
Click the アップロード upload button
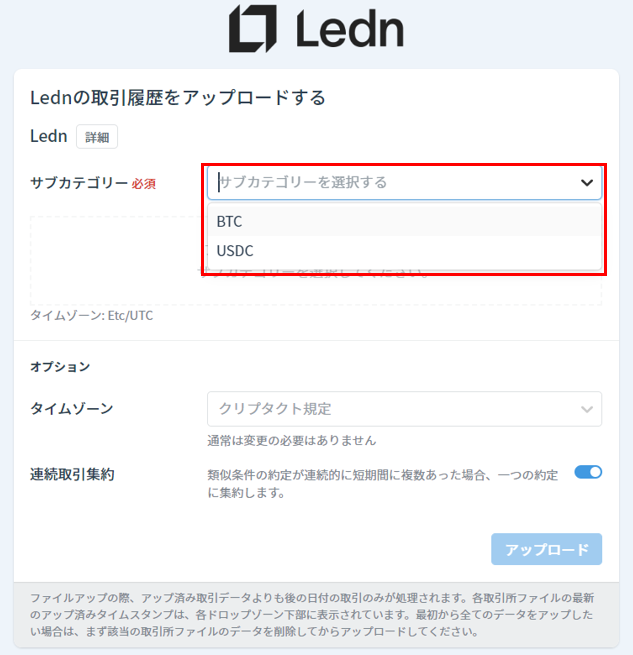point(547,549)
